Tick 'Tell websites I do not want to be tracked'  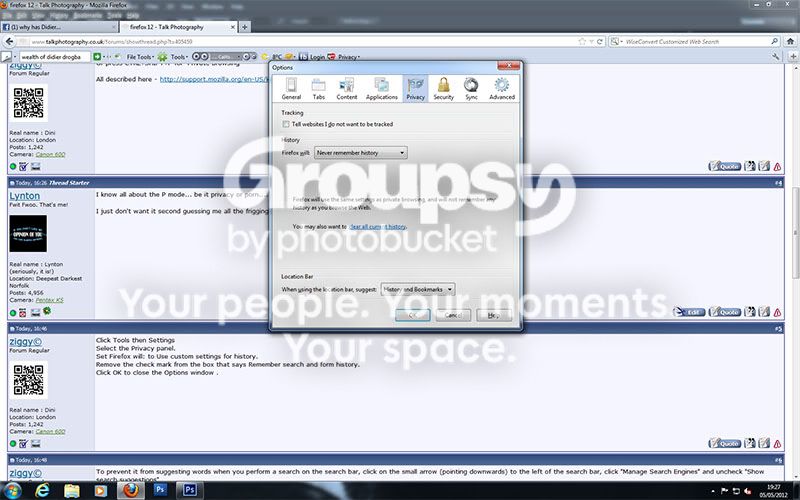286,124
